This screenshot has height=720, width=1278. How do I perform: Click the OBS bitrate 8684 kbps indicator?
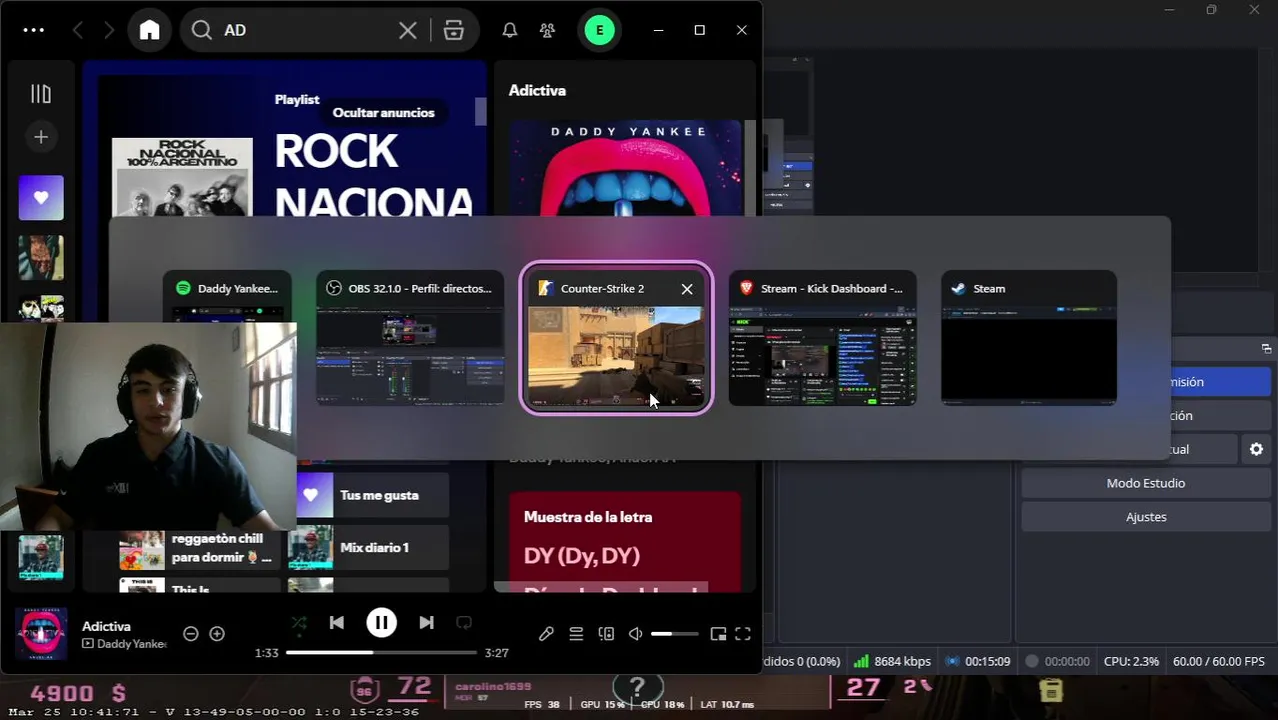892,662
